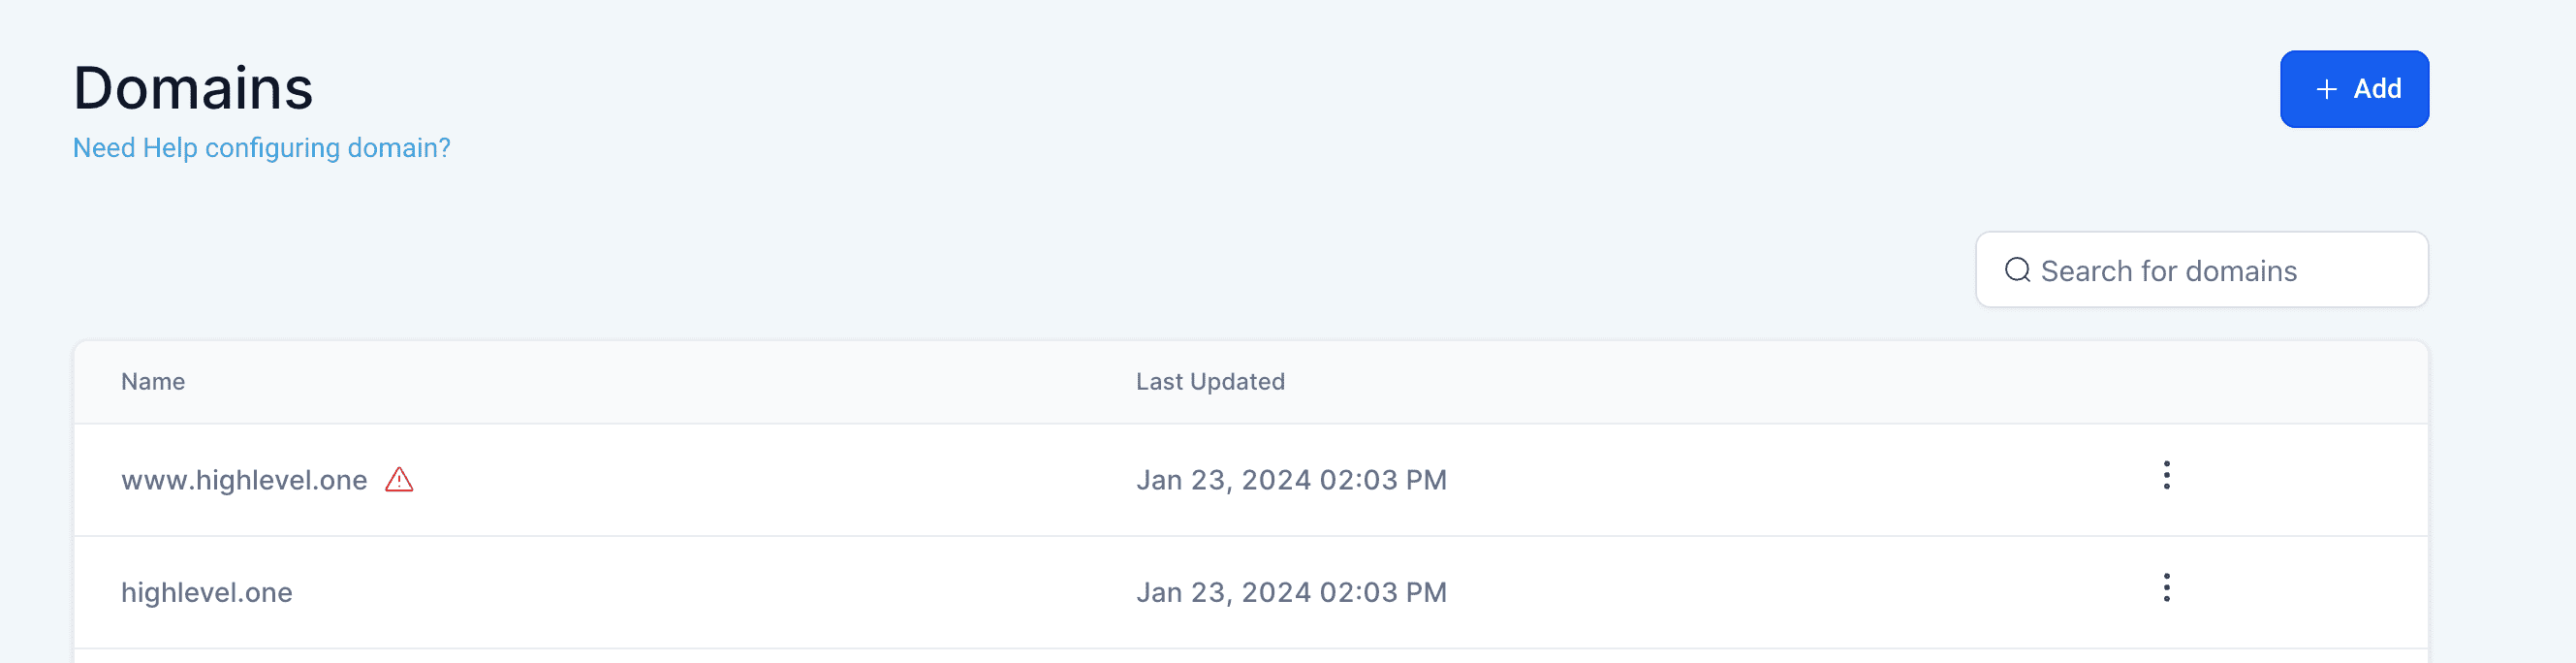The image size is (2576, 663).
Task: Click the blue Add button
Action: click(x=2354, y=89)
